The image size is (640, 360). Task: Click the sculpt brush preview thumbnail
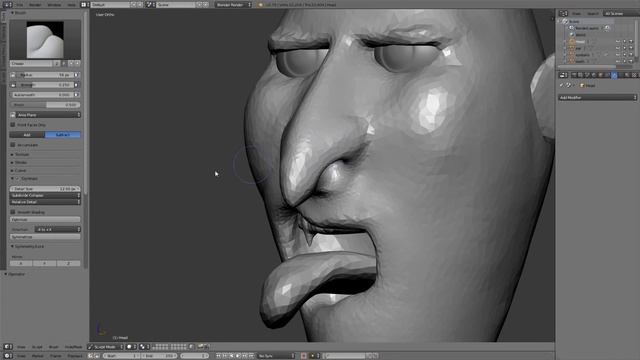coord(45,40)
